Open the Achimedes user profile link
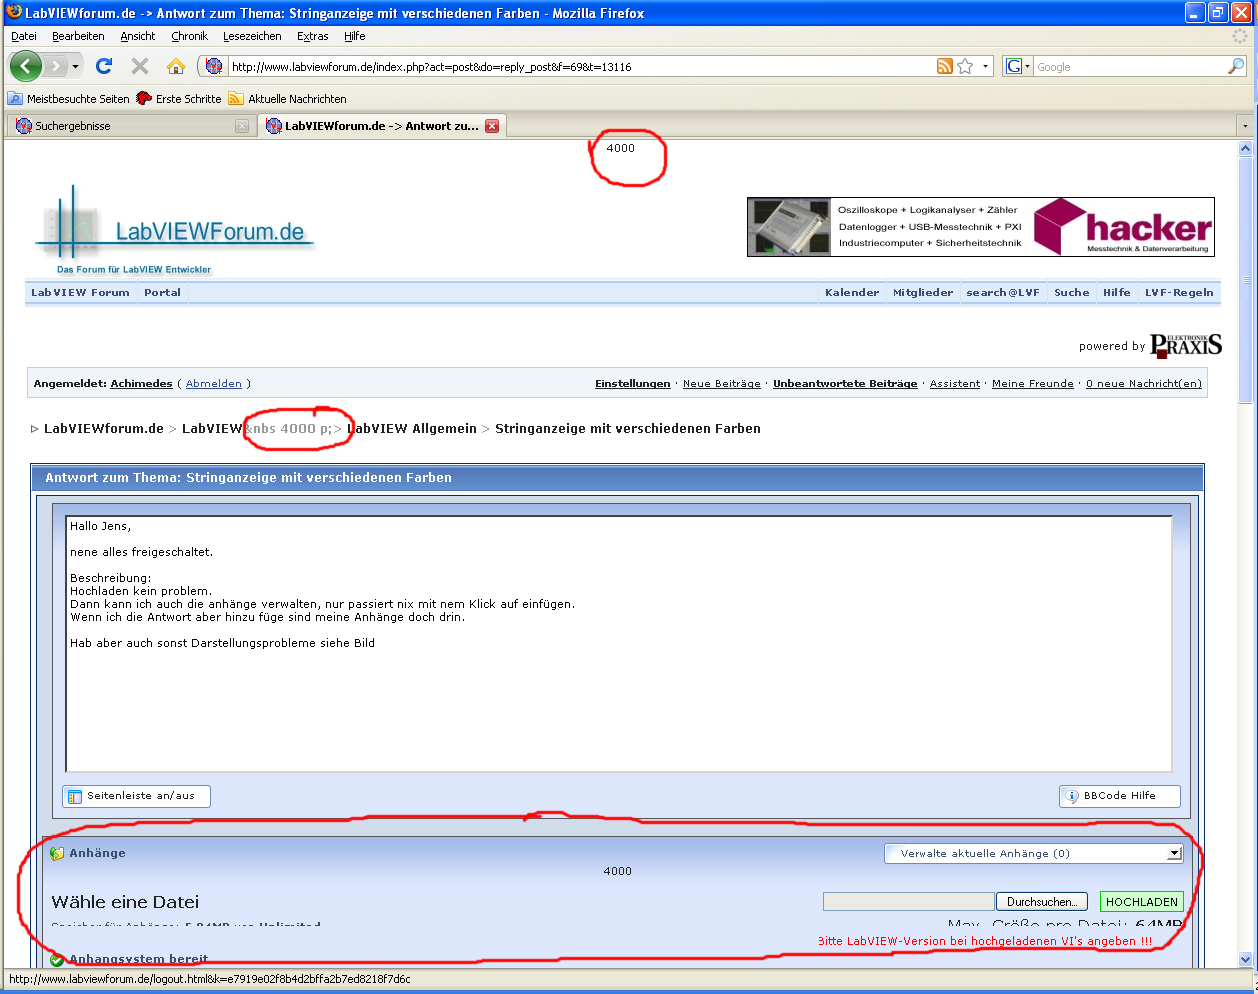1258x994 pixels. coord(141,384)
